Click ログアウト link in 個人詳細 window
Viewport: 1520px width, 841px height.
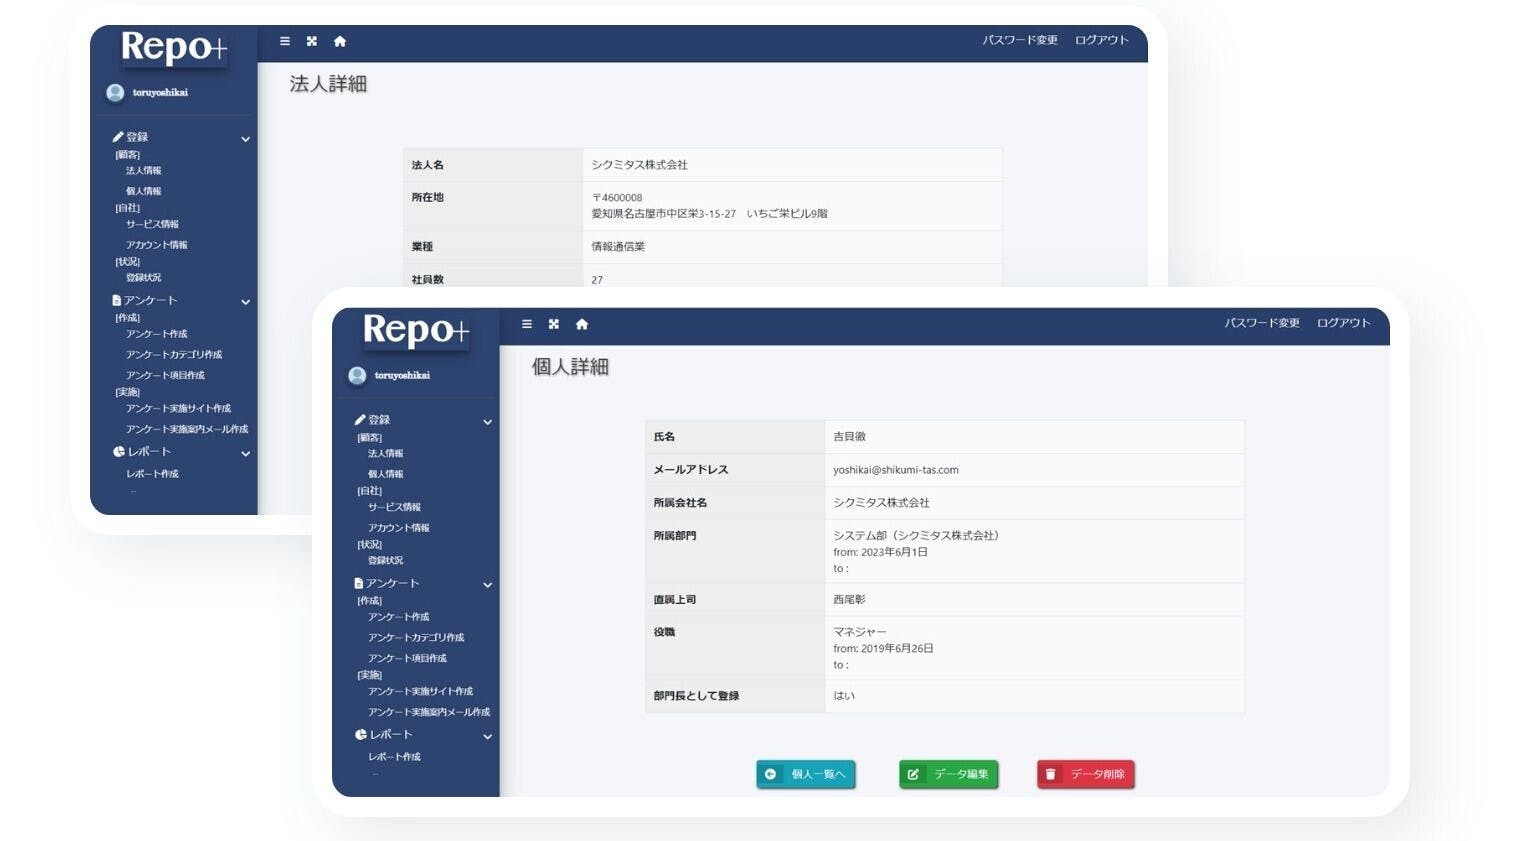click(1343, 323)
